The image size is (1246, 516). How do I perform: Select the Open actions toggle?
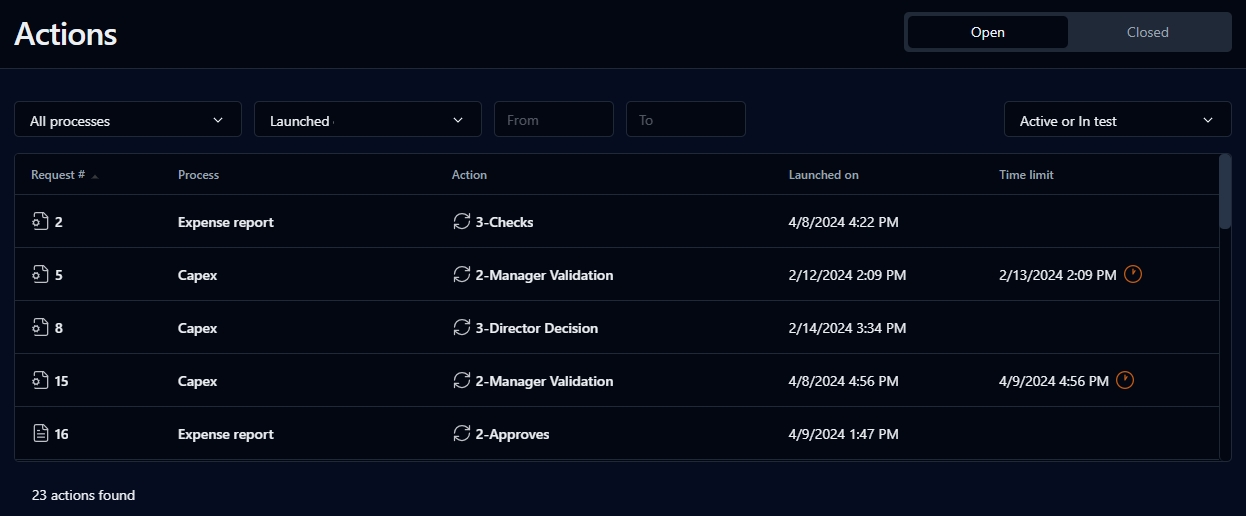(x=987, y=32)
